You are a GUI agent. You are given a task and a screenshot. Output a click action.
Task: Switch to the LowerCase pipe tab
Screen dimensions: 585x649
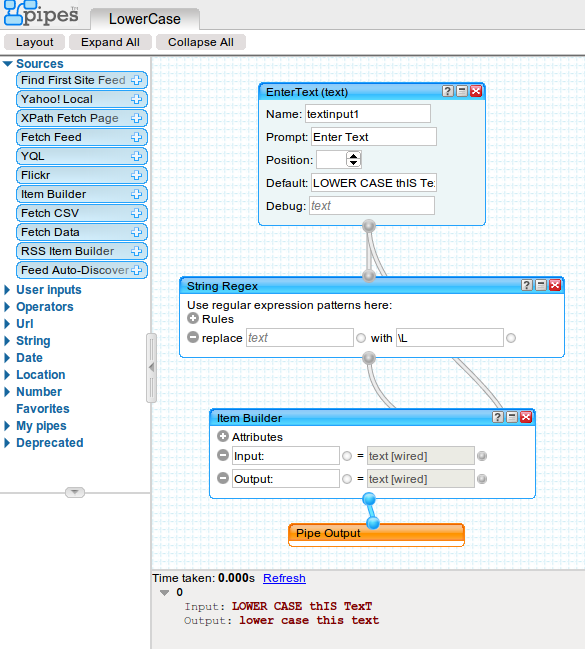[144, 19]
